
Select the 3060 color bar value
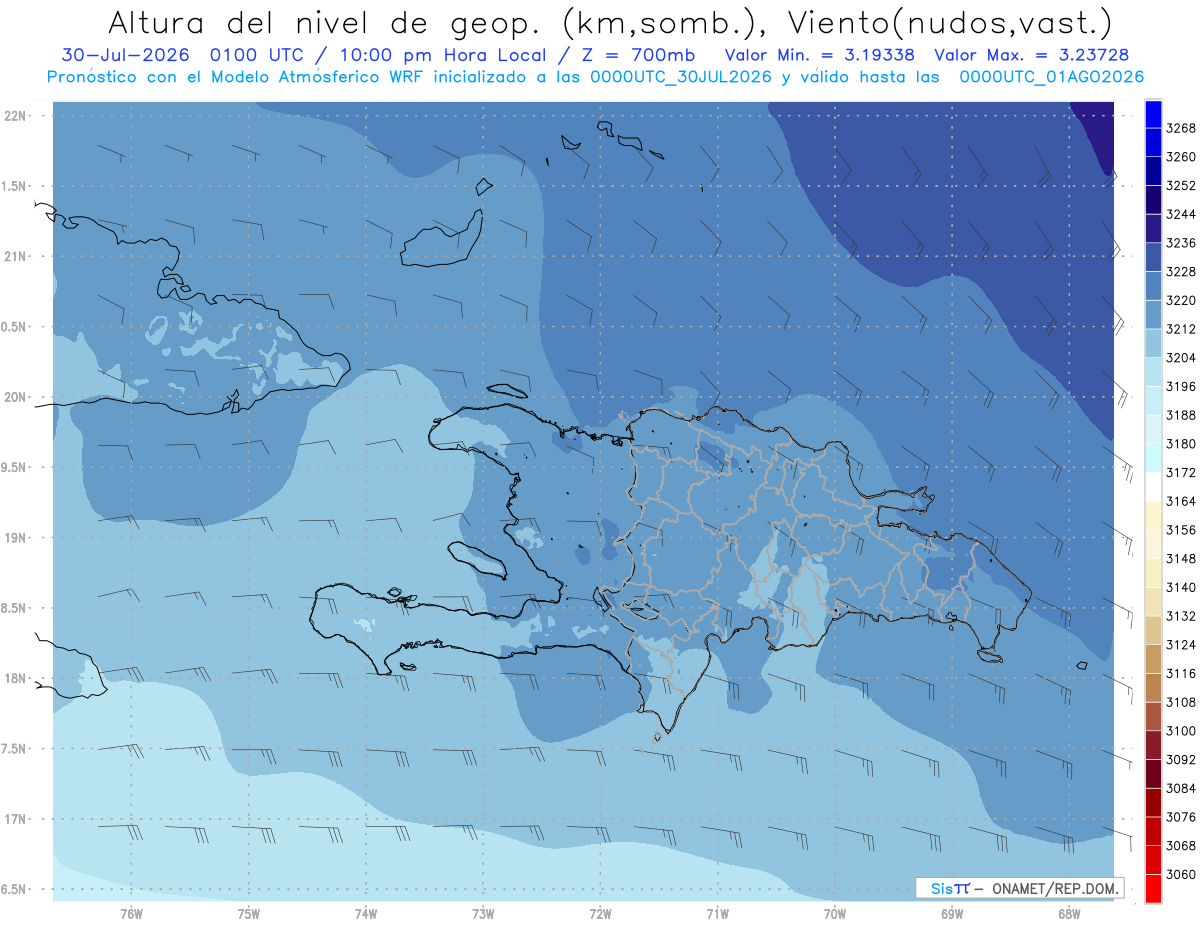coord(1181,874)
